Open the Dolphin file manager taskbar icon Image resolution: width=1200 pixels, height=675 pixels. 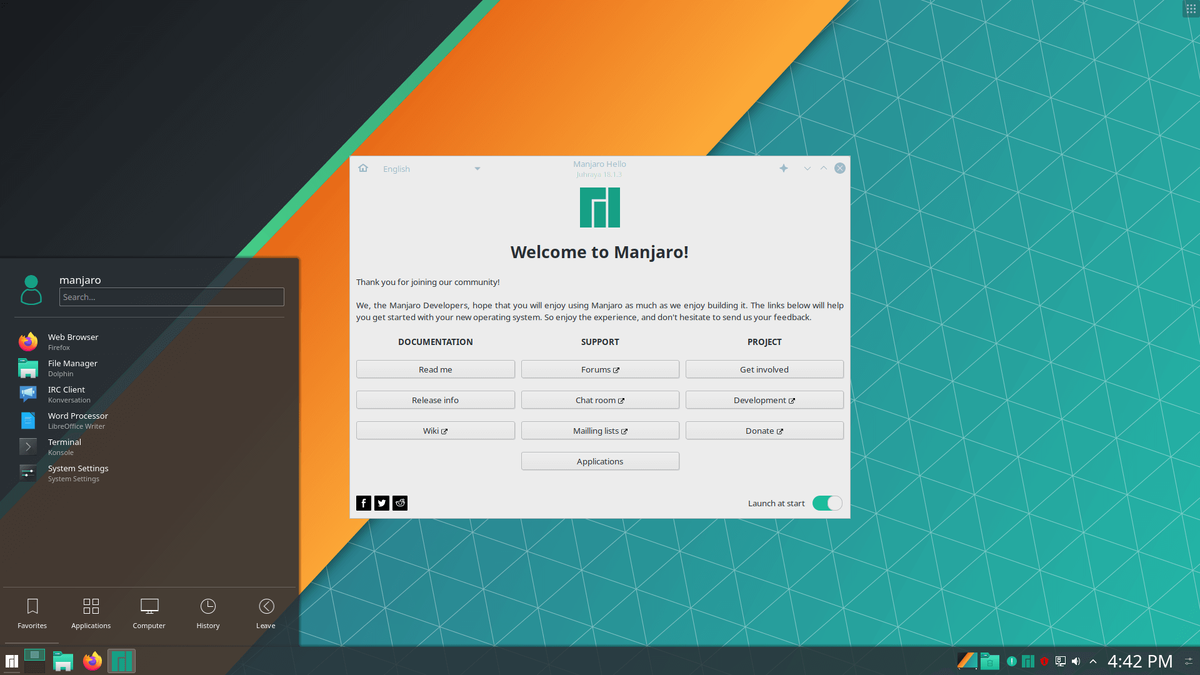(x=62, y=660)
